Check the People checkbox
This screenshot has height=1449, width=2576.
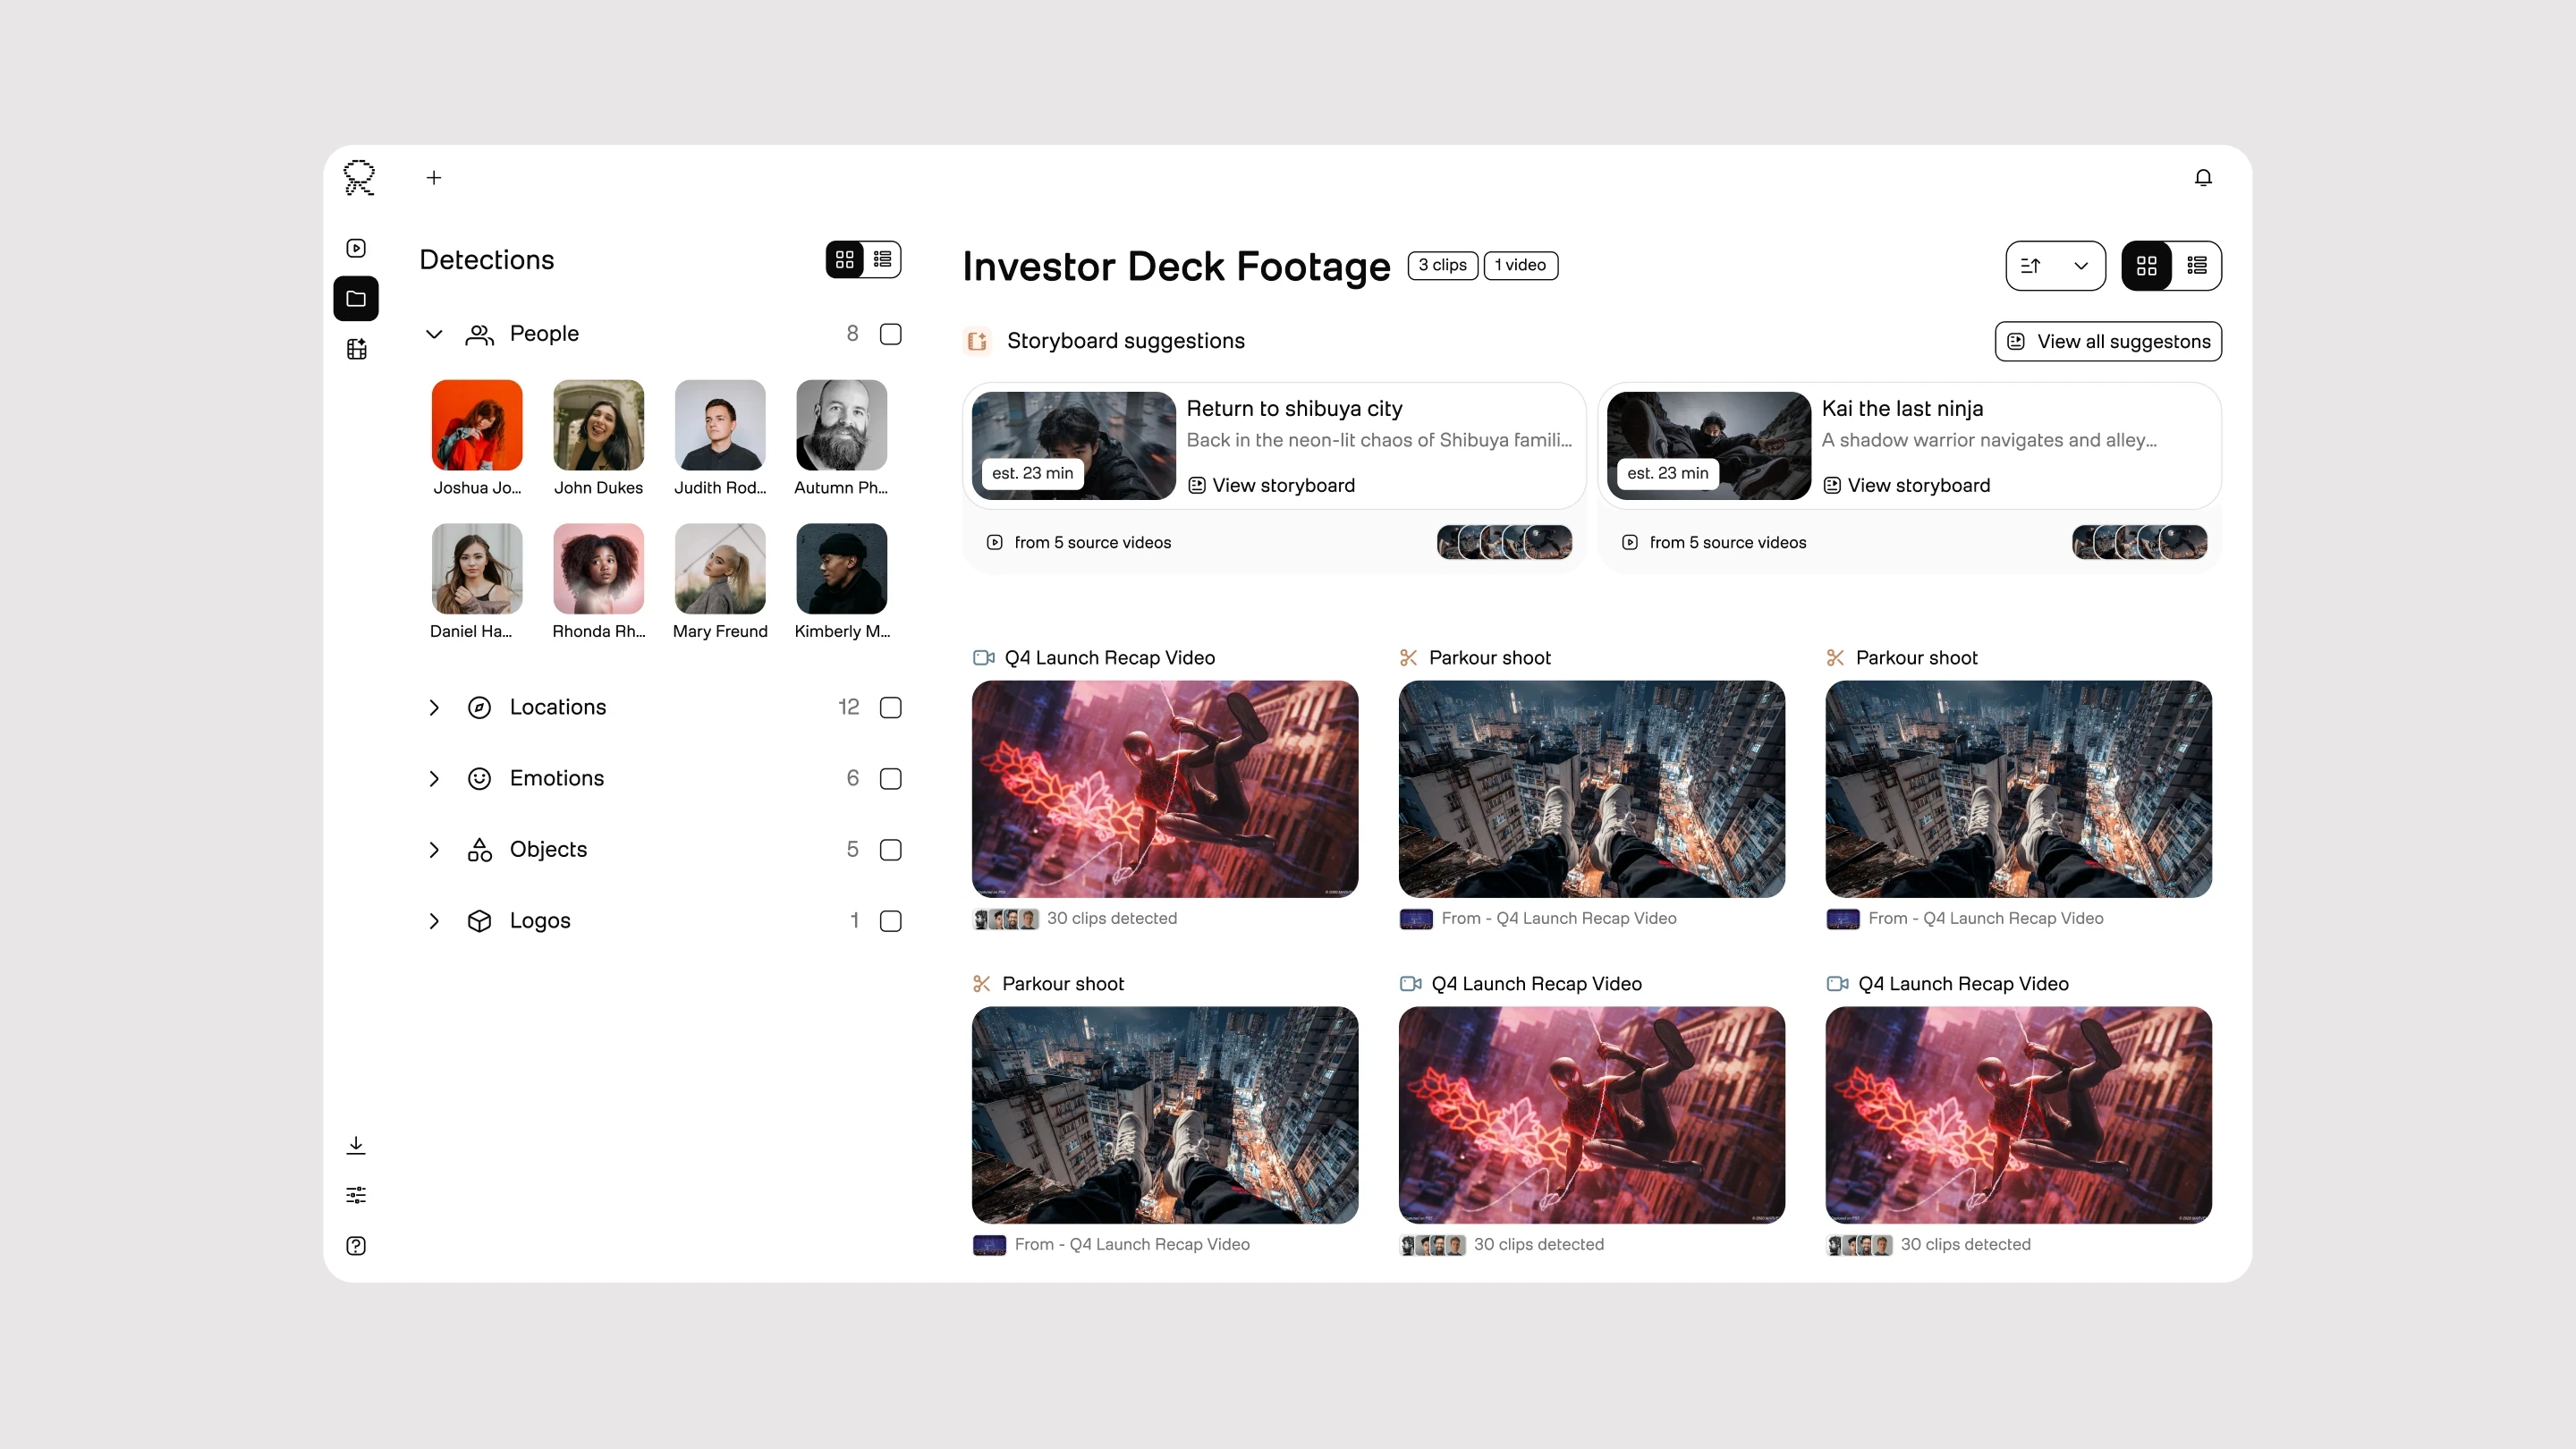[891, 335]
